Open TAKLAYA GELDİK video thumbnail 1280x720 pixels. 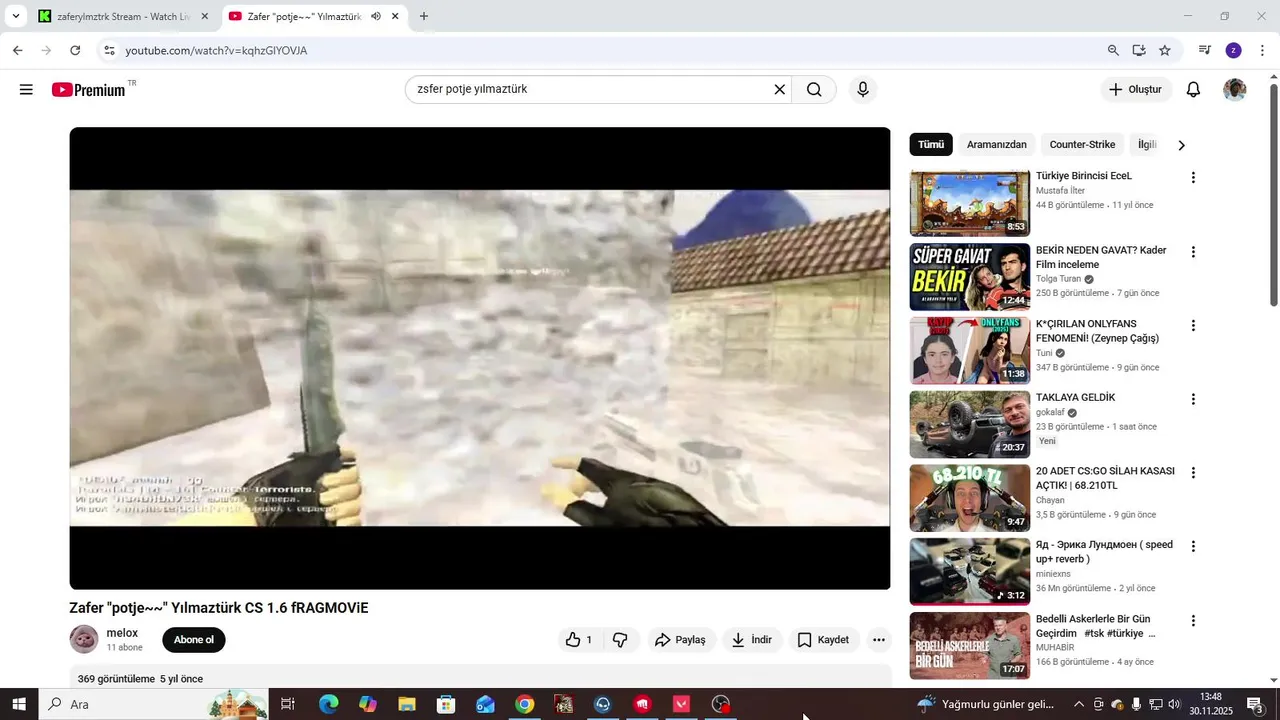click(969, 425)
